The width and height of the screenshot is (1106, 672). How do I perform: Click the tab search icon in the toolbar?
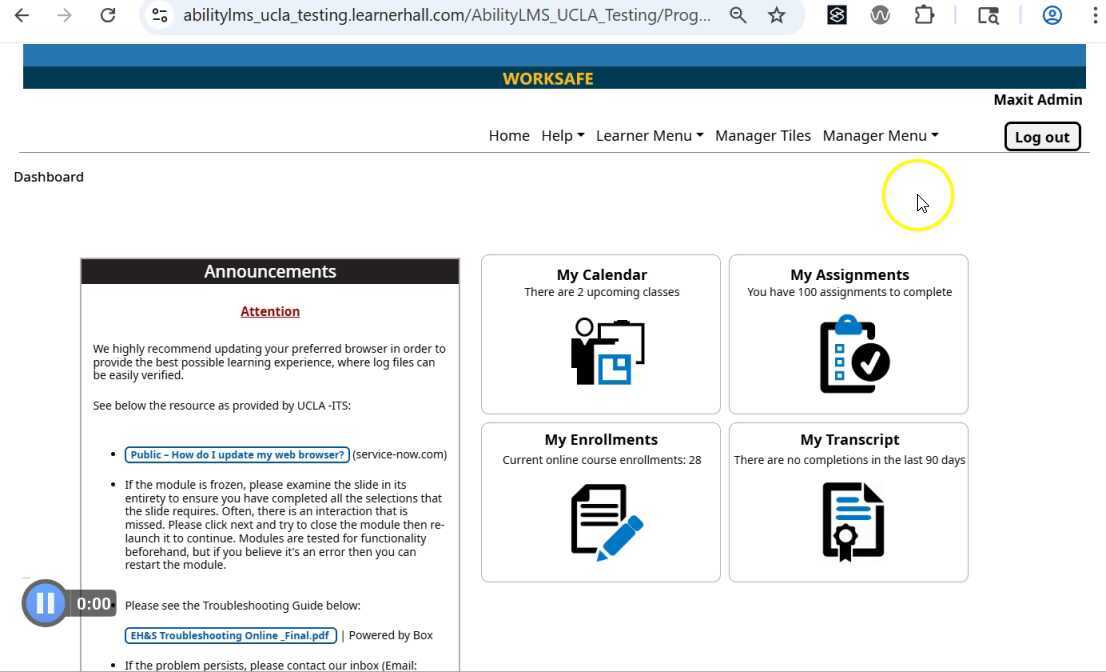(988, 15)
